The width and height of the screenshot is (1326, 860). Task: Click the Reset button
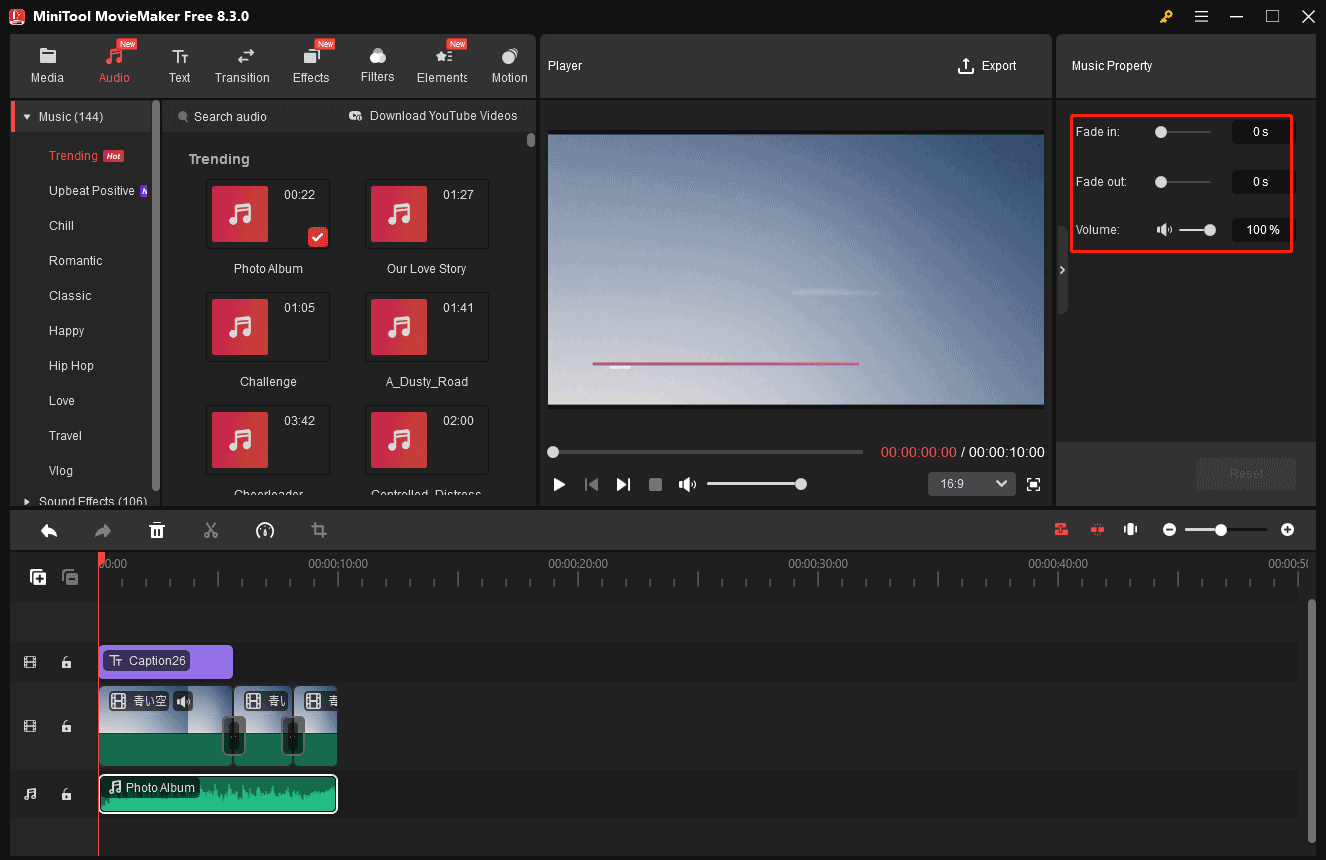click(x=1246, y=474)
